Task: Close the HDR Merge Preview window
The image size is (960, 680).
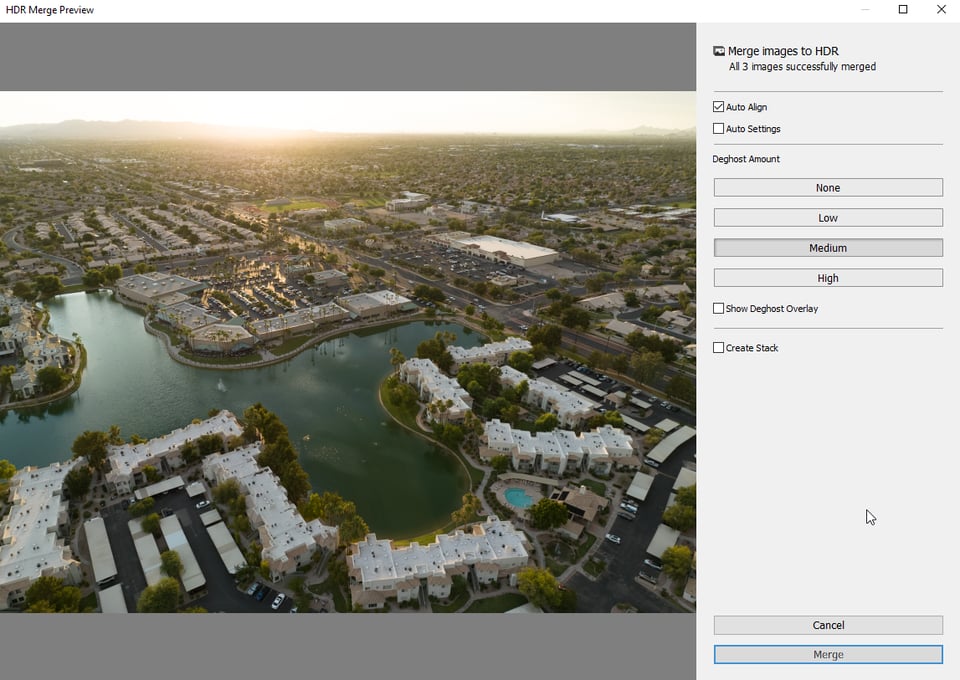Action: [941, 9]
